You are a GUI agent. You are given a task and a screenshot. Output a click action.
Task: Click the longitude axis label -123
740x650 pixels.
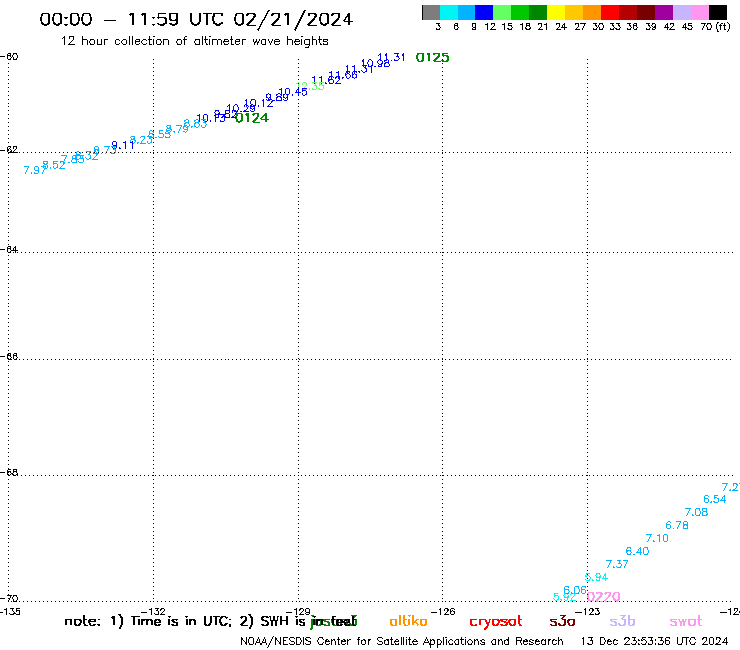[588, 612]
